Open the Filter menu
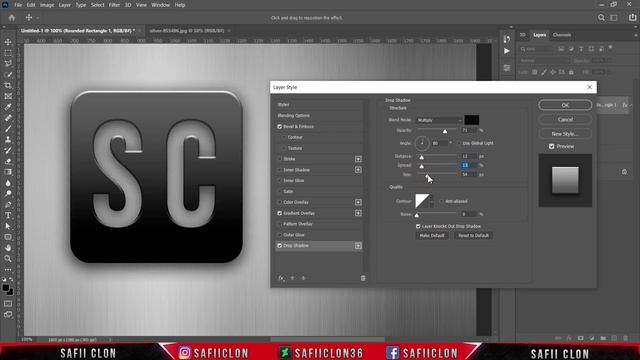 pos(114,5)
